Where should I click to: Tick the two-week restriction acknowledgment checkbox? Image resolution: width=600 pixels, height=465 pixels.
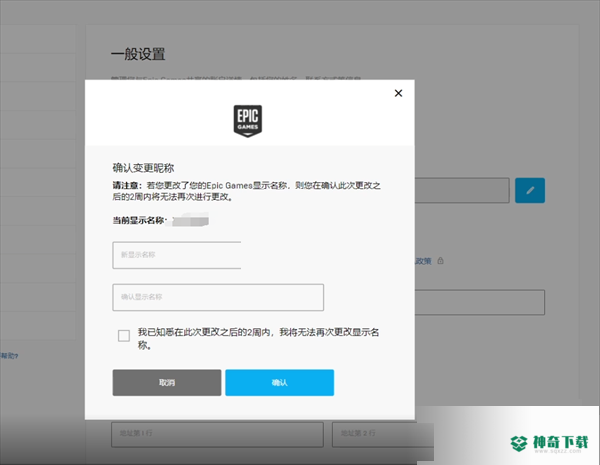pyautogui.click(x=124, y=336)
